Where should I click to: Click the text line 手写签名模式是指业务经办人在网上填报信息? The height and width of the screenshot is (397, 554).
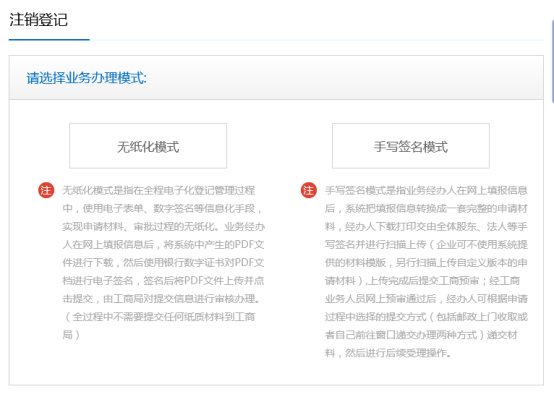[426, 191]
